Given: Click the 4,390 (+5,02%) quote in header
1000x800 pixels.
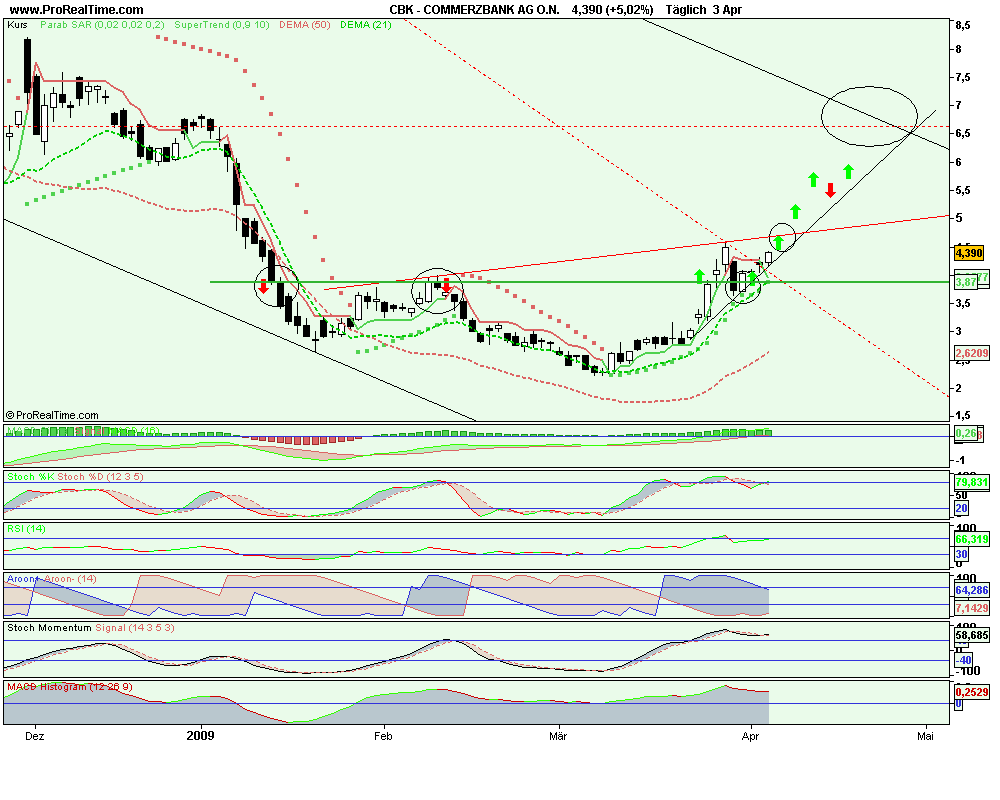Looking at the screenshot, I should [612, 10].
